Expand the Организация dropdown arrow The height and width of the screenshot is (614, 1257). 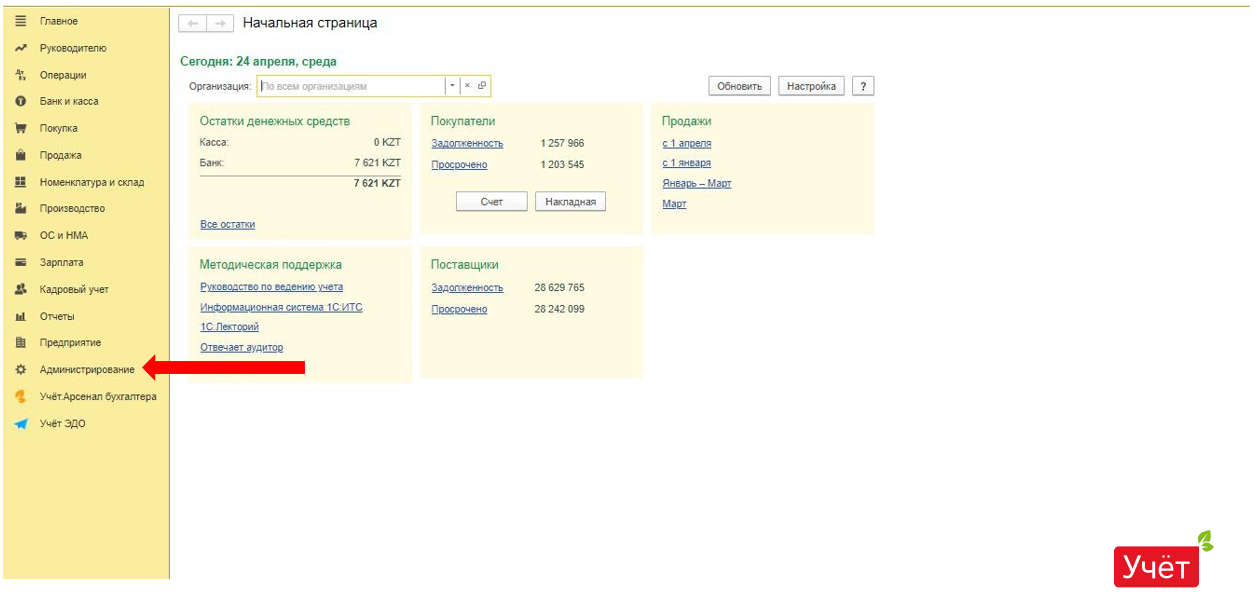(x=452, y=86)
